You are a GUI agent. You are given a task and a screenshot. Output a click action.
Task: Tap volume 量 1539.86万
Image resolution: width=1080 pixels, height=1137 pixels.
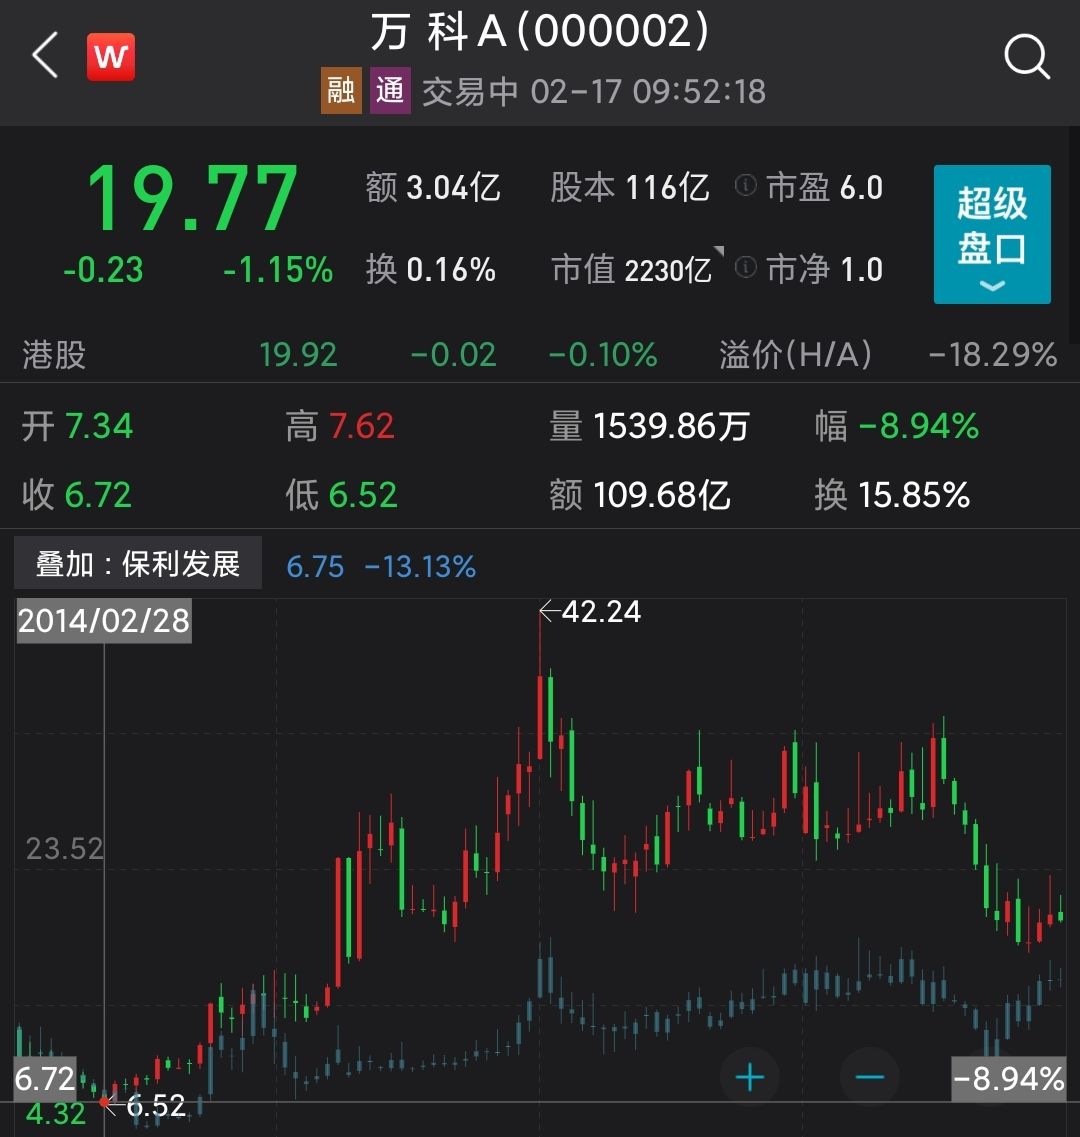[x=649, y=426]
